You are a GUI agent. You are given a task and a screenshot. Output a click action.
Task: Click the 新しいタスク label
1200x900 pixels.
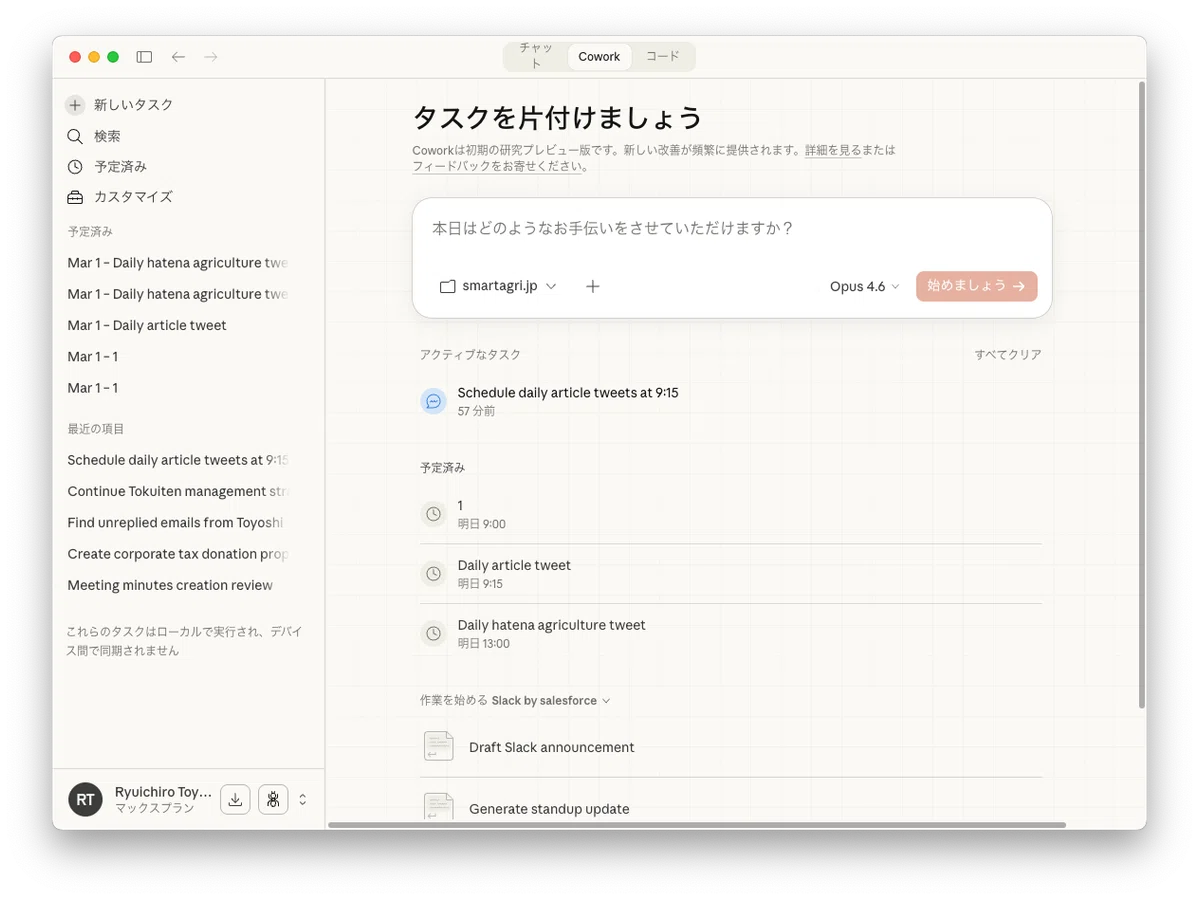[x=134, y=105]
